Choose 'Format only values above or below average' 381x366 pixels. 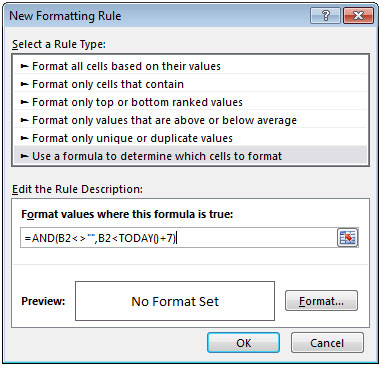pyautogui.click(x=190, y=120)
